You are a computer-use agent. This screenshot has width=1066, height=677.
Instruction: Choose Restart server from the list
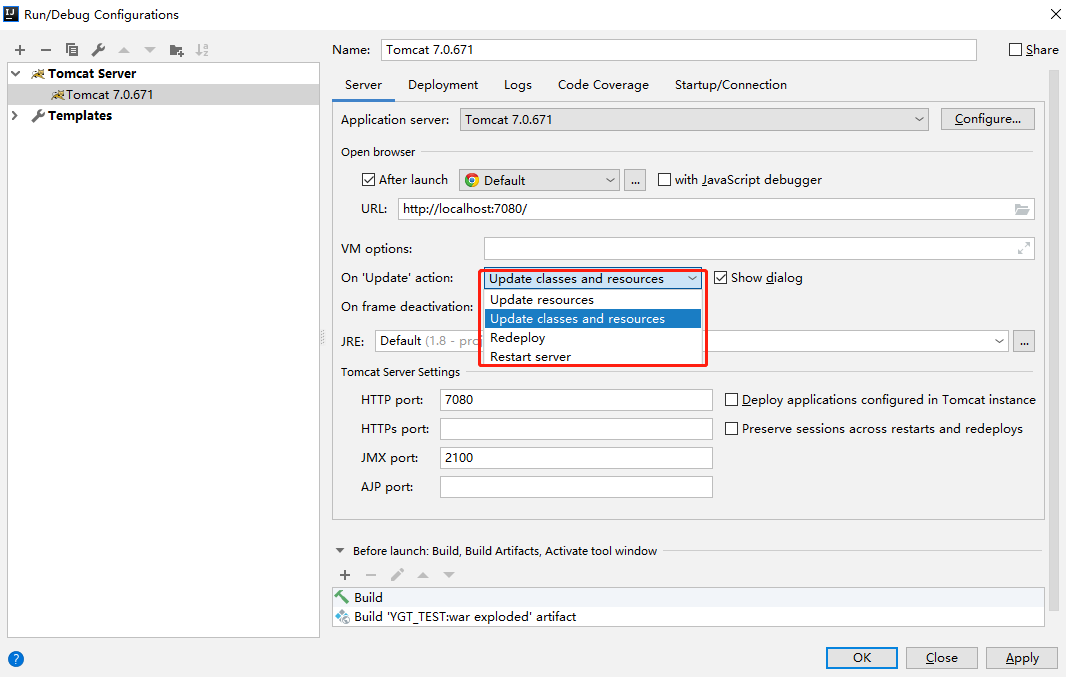tap(593, 357)
